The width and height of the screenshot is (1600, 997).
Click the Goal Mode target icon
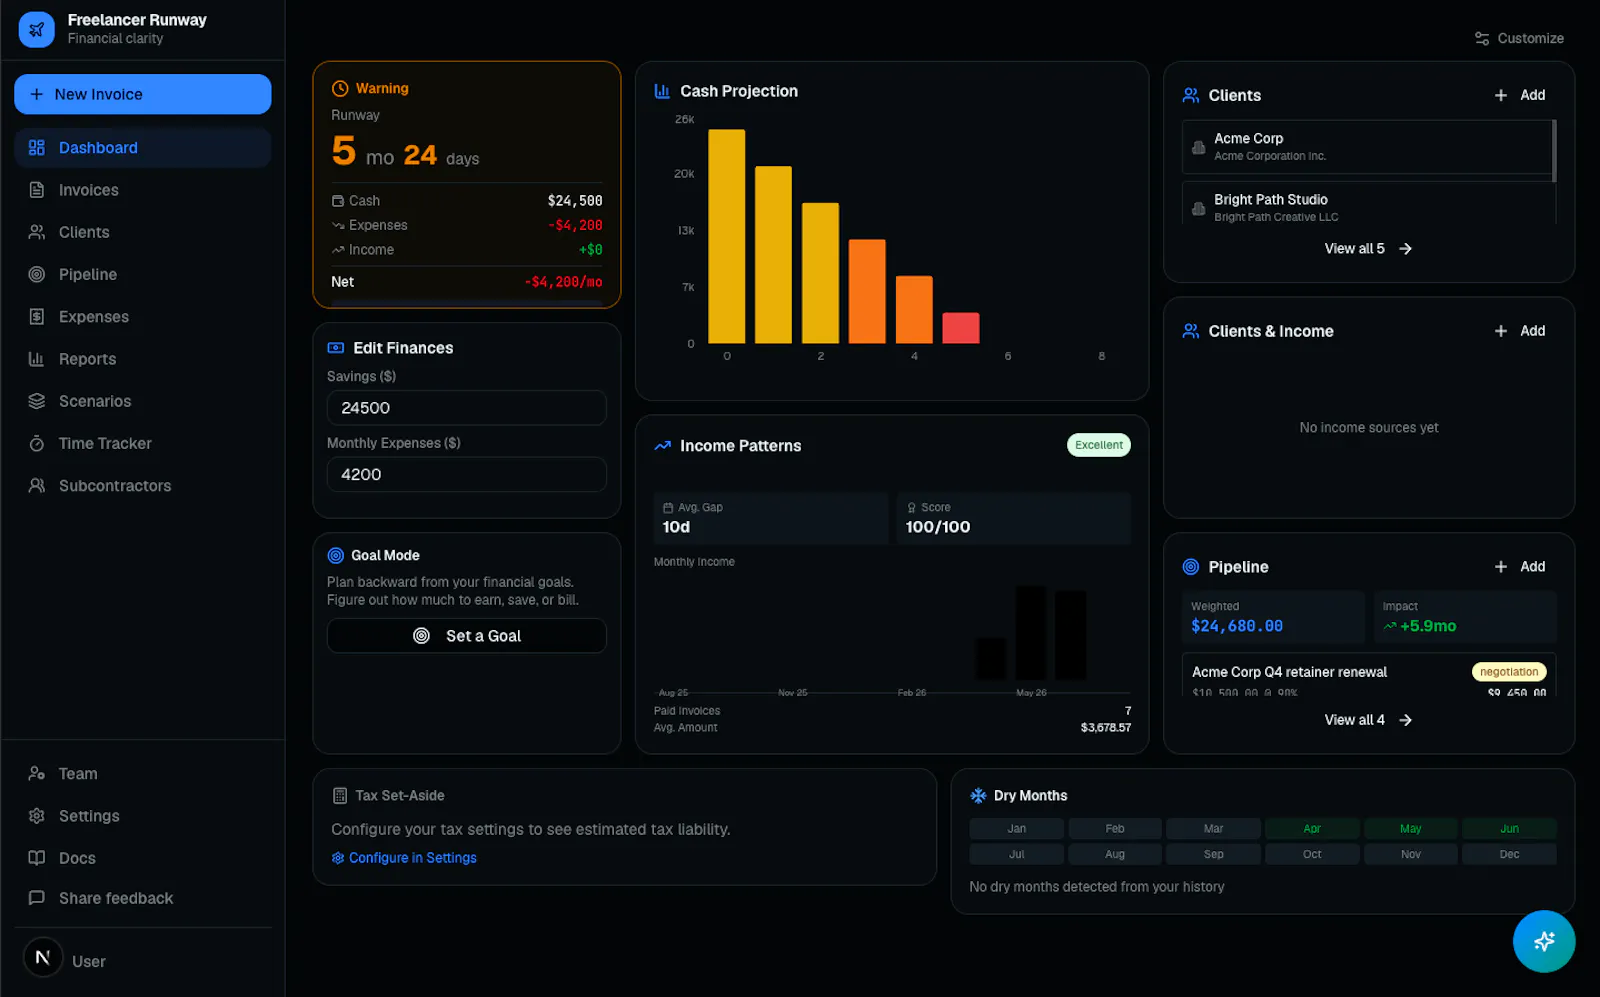click(336, 556)
